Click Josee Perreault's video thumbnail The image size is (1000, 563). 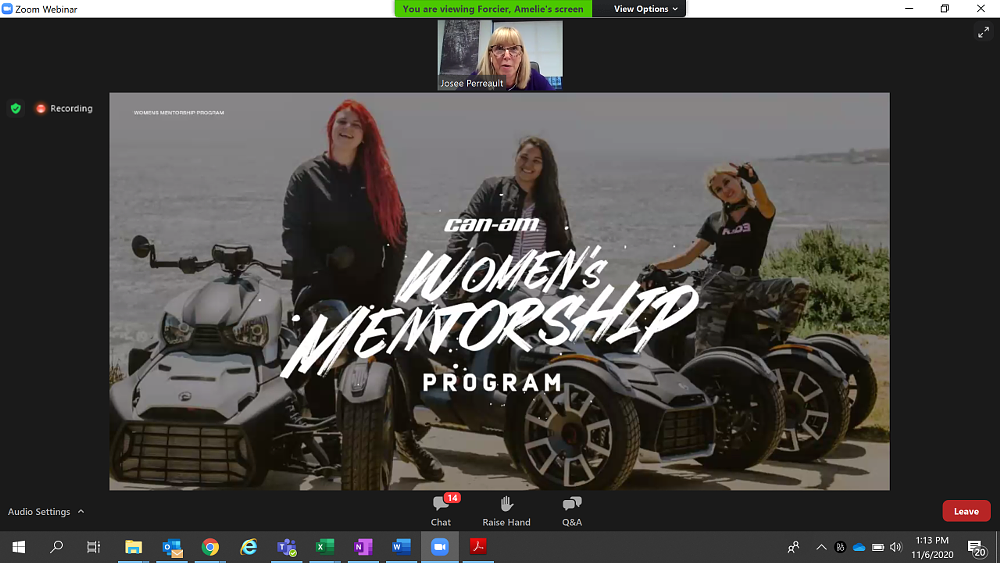[x=500, y=55]
